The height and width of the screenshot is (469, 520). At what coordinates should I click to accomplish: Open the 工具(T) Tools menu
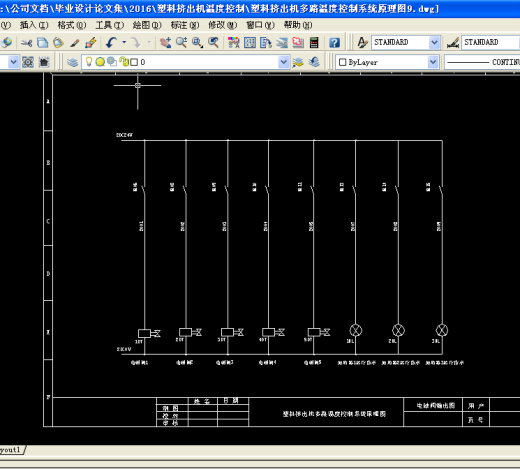click(x=110, y=25)
